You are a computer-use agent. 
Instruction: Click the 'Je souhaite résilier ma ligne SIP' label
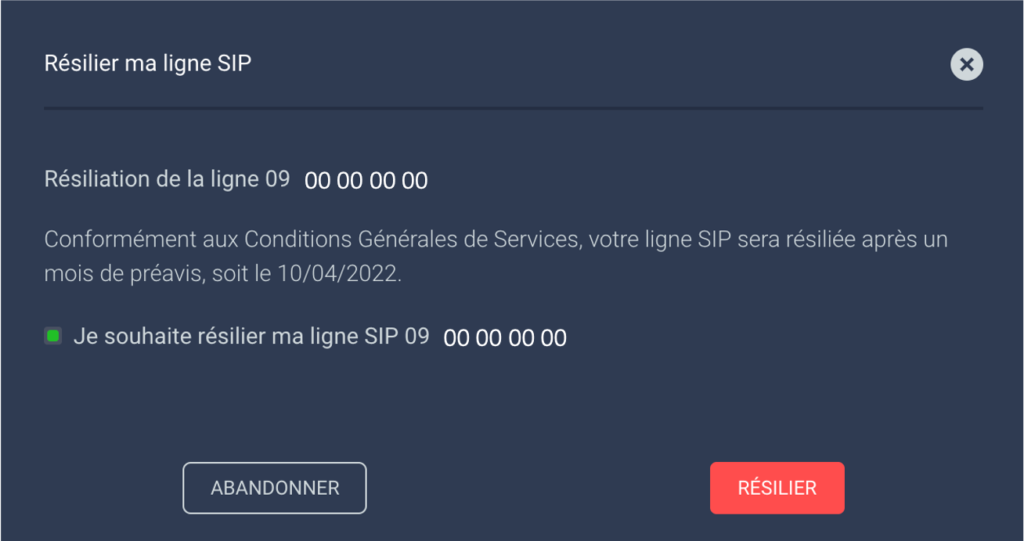click(x=237, y=337)
